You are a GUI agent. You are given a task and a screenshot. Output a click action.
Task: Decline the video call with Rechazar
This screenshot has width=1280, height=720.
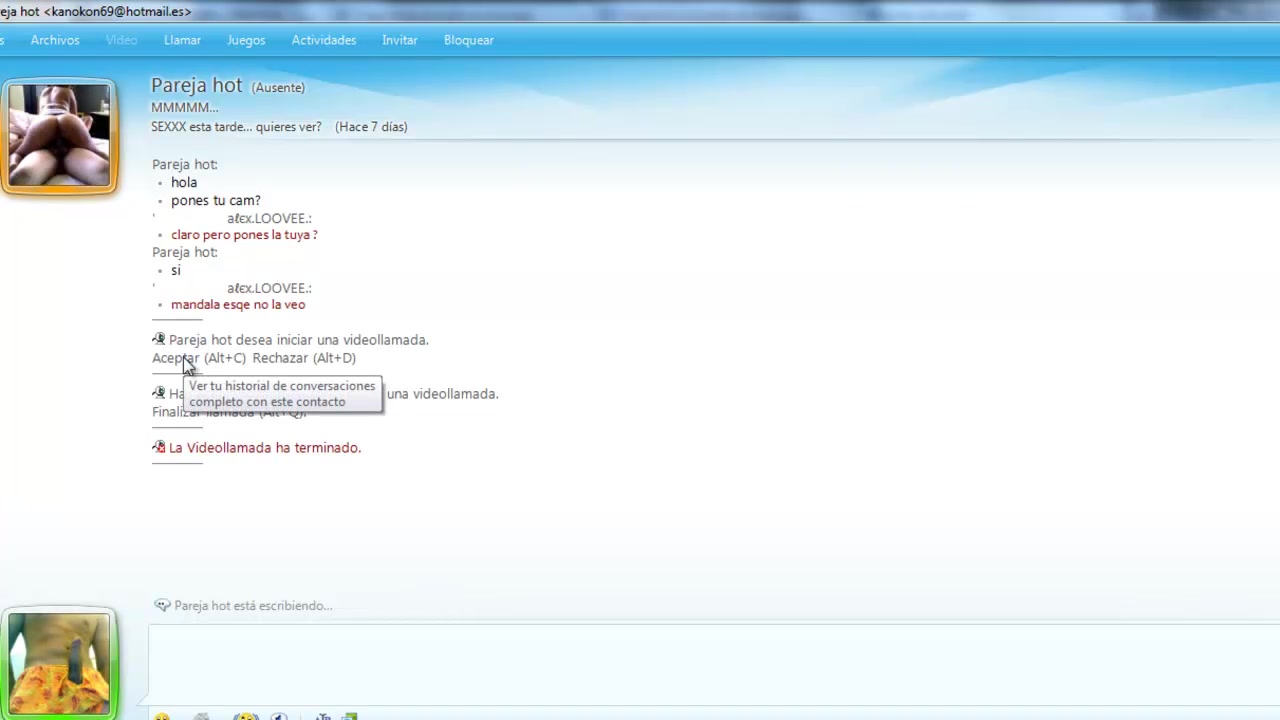tap(304, 358)
